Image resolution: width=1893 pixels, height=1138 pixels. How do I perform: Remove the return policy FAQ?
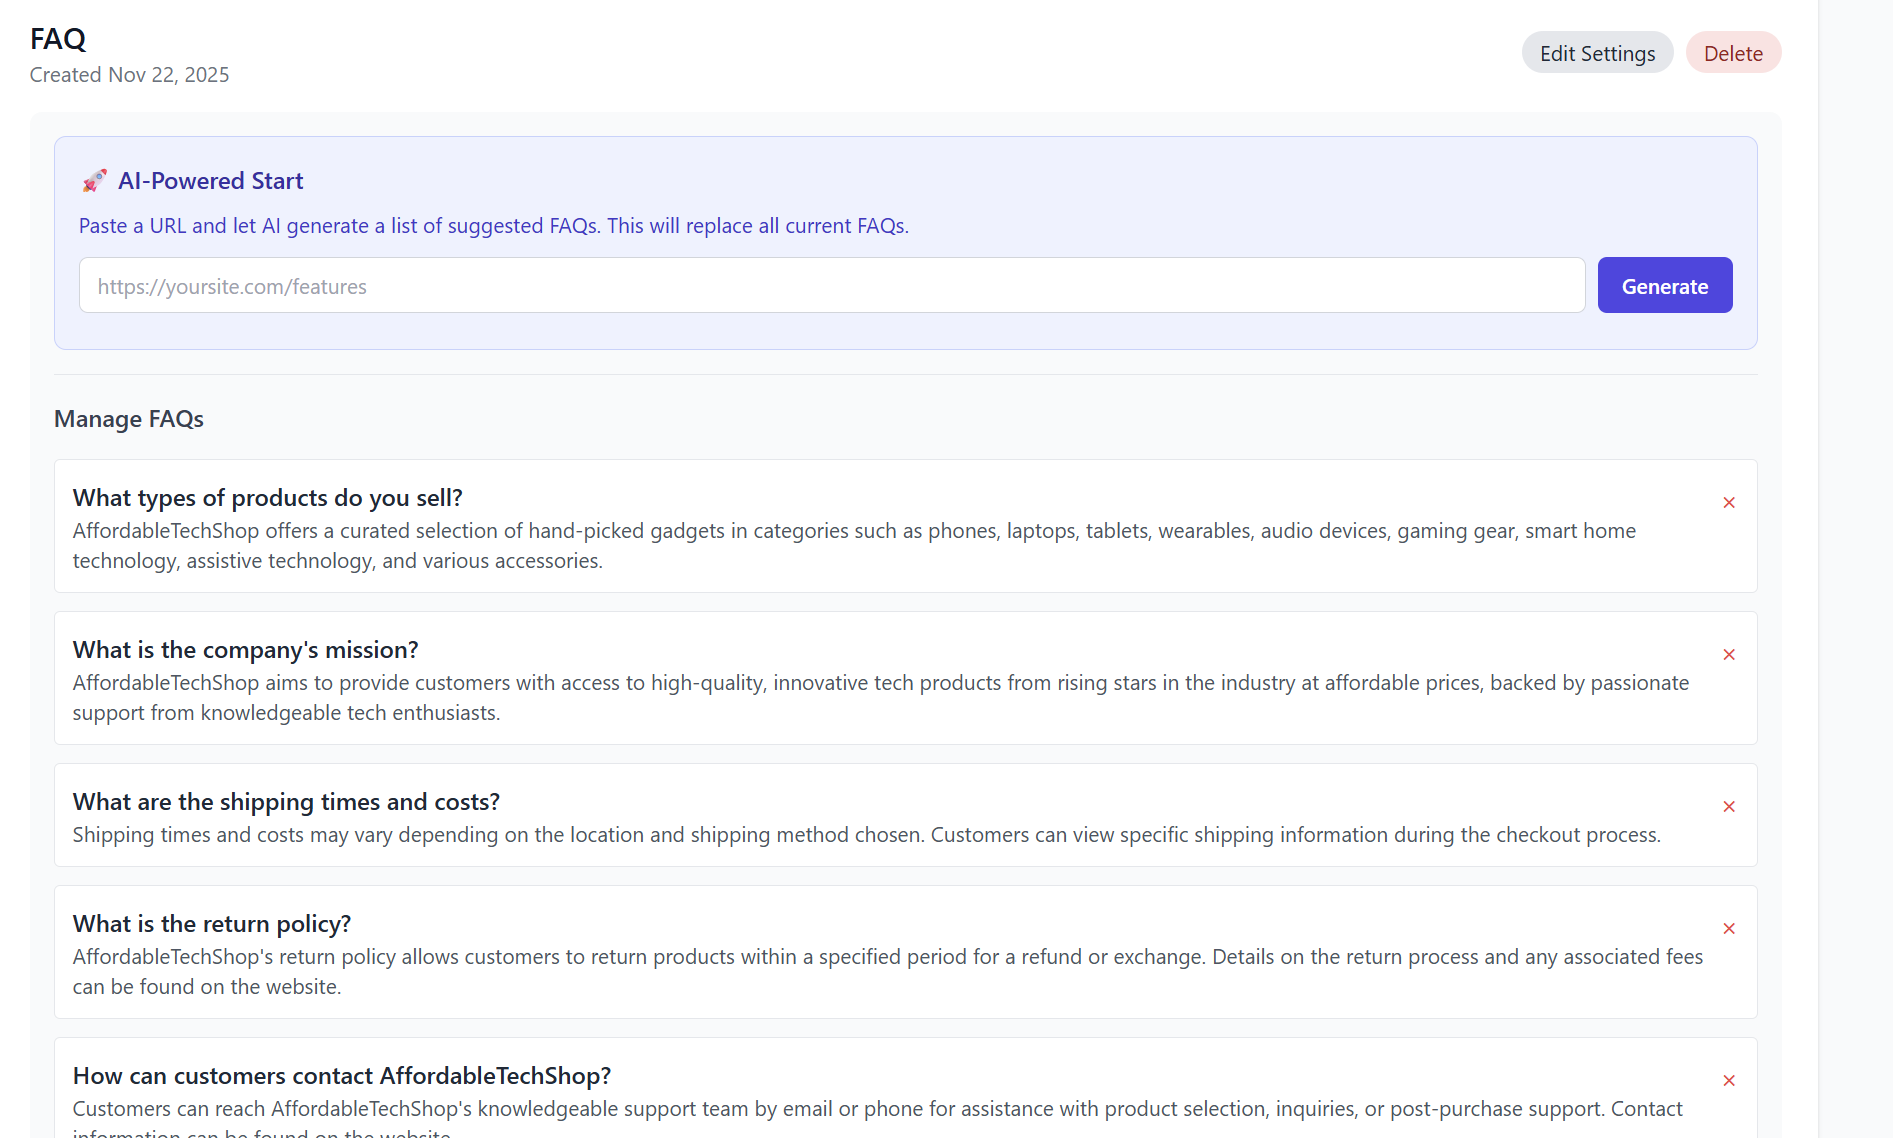click(1729, 928)
